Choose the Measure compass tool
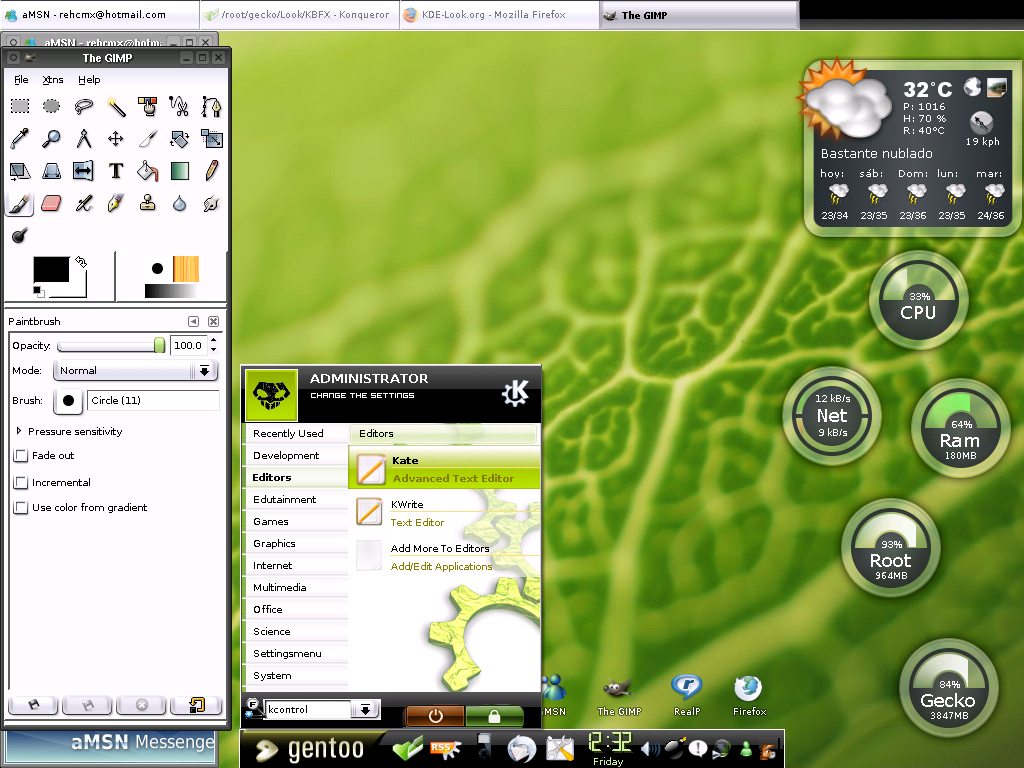 coord(84,138)
